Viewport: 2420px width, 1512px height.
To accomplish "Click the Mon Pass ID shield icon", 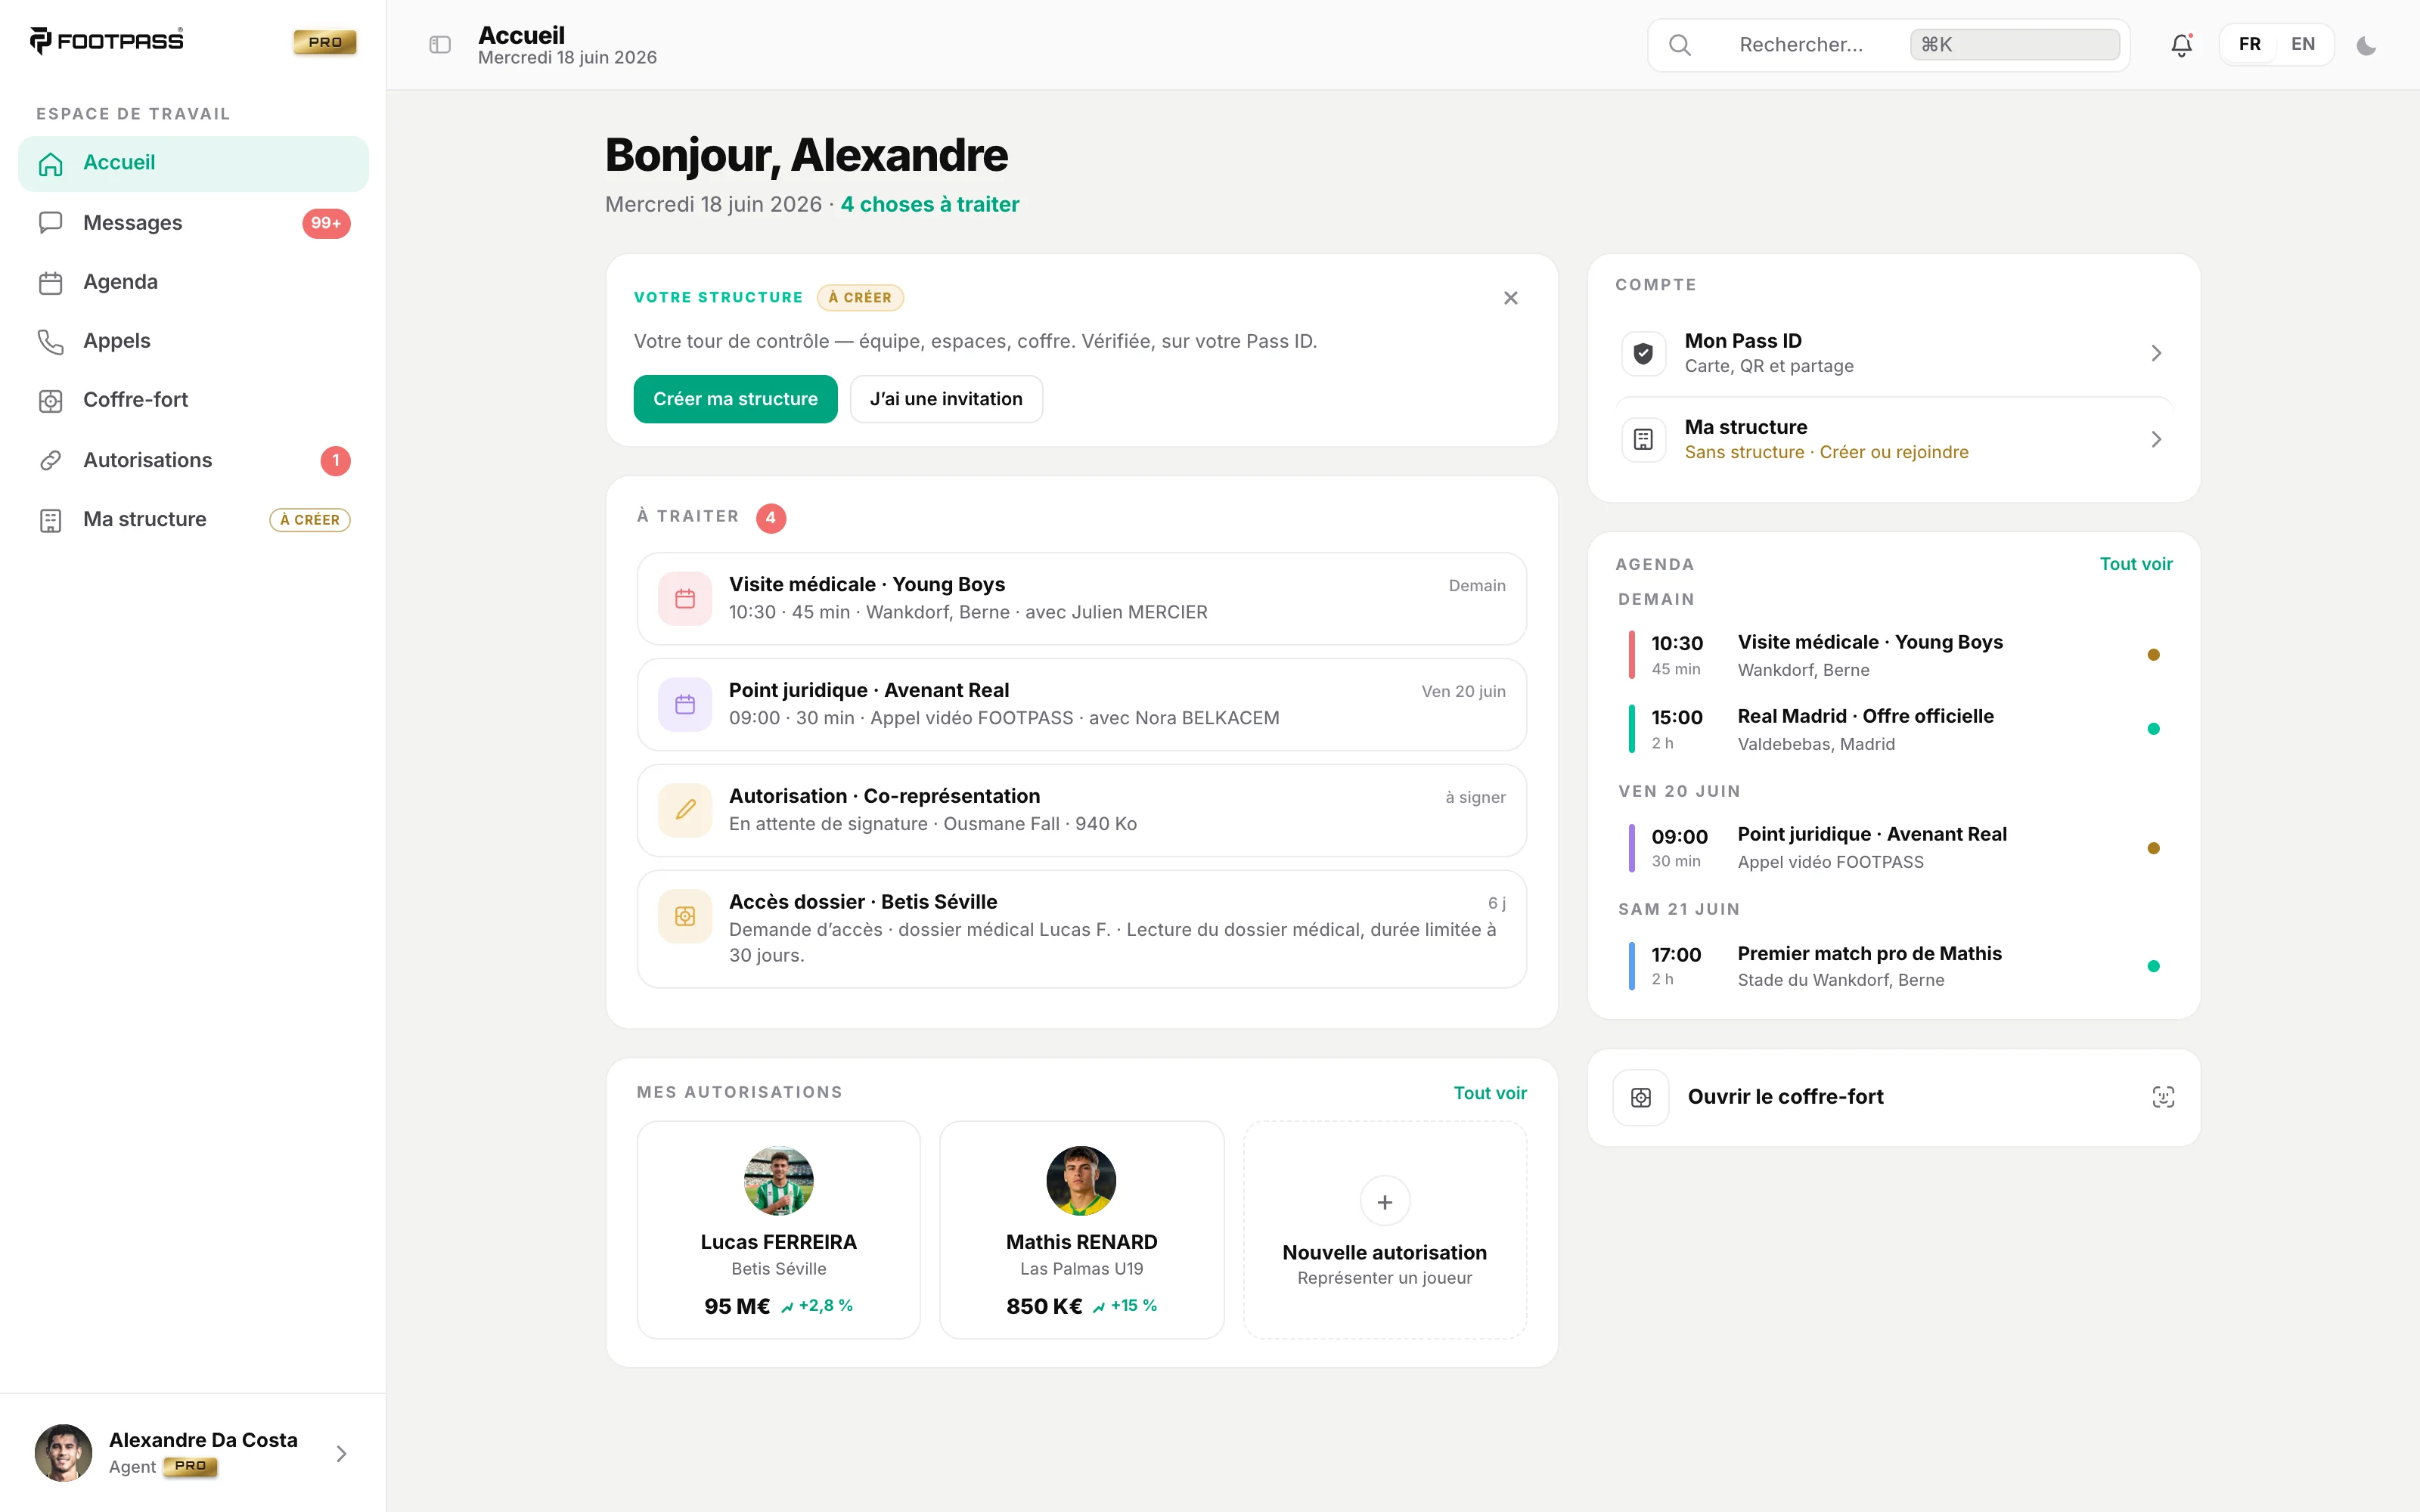I will [x=1643, y=353].
